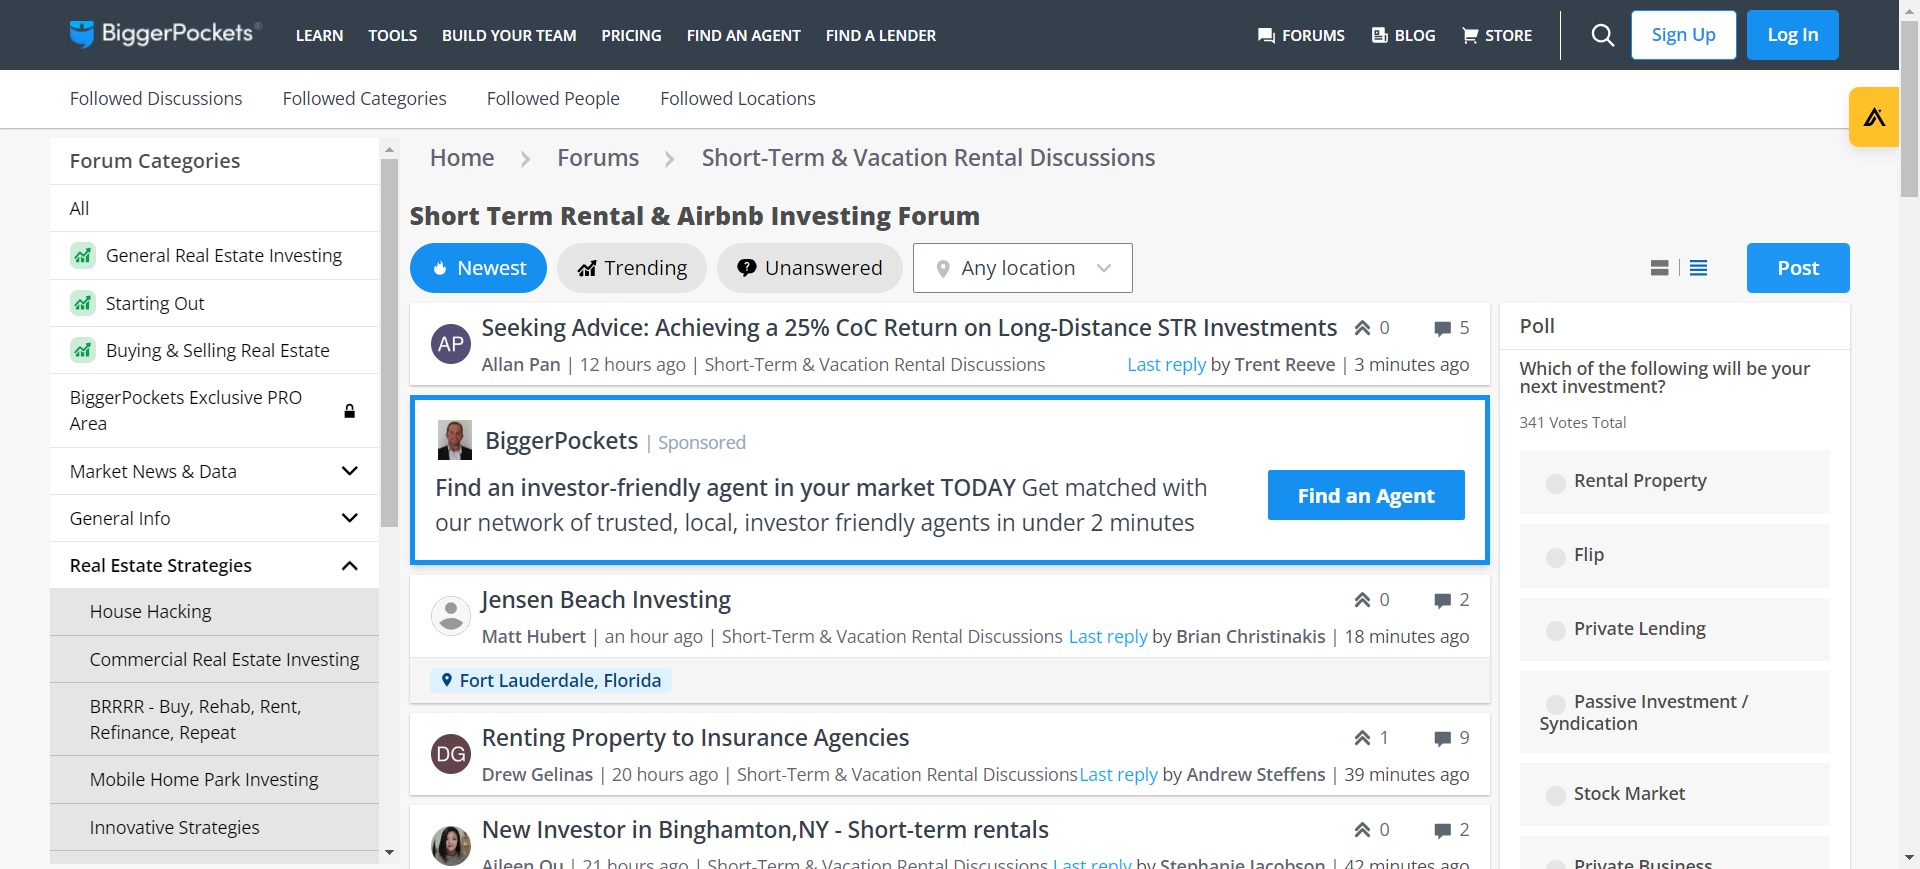Open BUILD YOUR TEAM menu
This screenshot has height=869, width=1920.
509,35
